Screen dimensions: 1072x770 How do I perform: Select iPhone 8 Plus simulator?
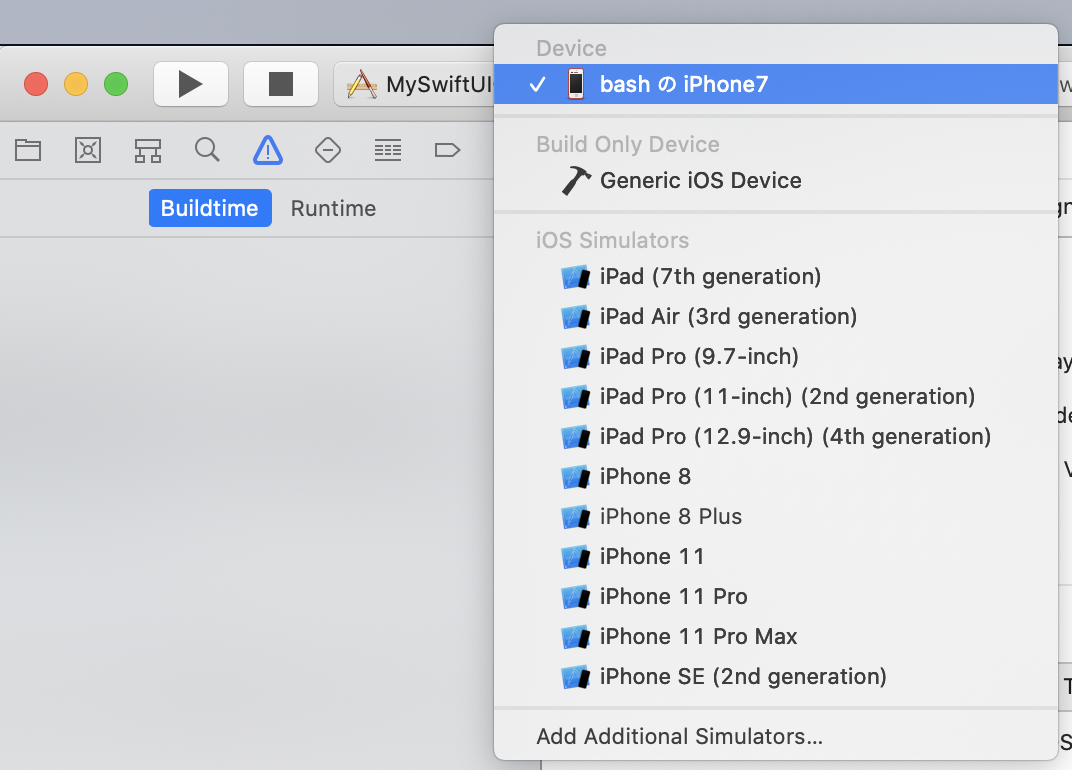776,516
